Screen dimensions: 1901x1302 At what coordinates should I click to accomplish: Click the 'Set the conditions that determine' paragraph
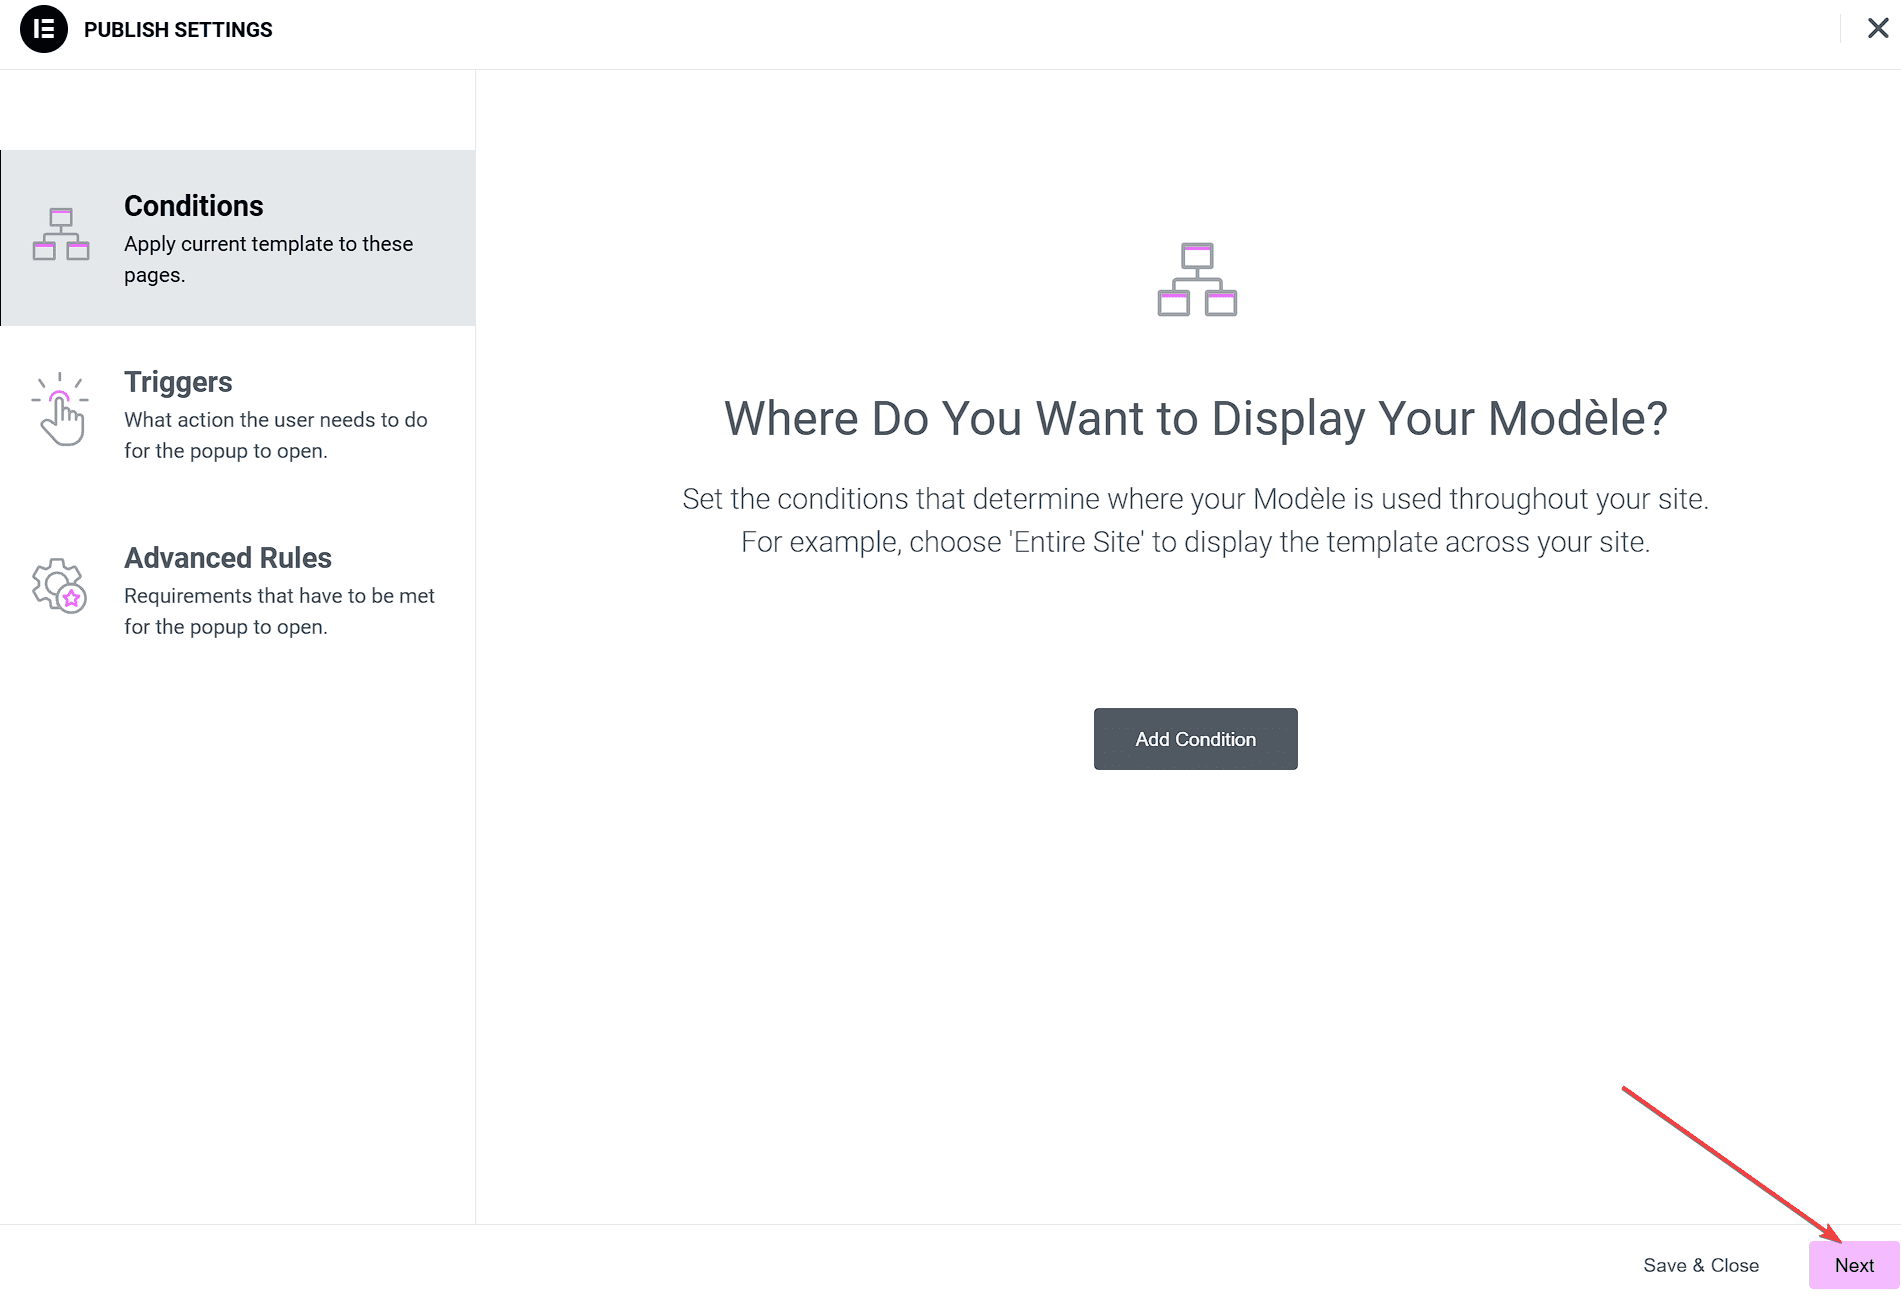point(1195,520)
